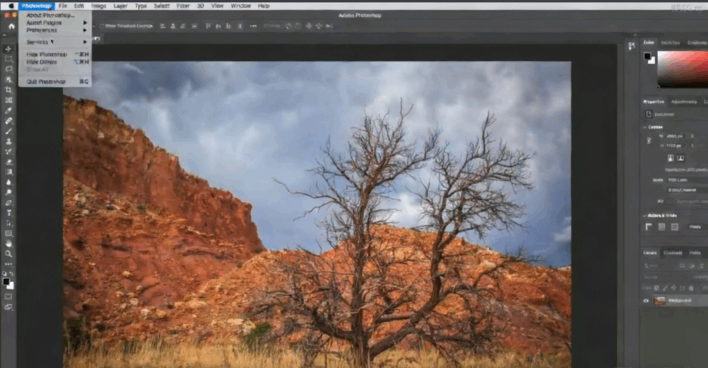Toggle the Show Transform Controls checkbox
708x368 pixels.
click(102, 26)
